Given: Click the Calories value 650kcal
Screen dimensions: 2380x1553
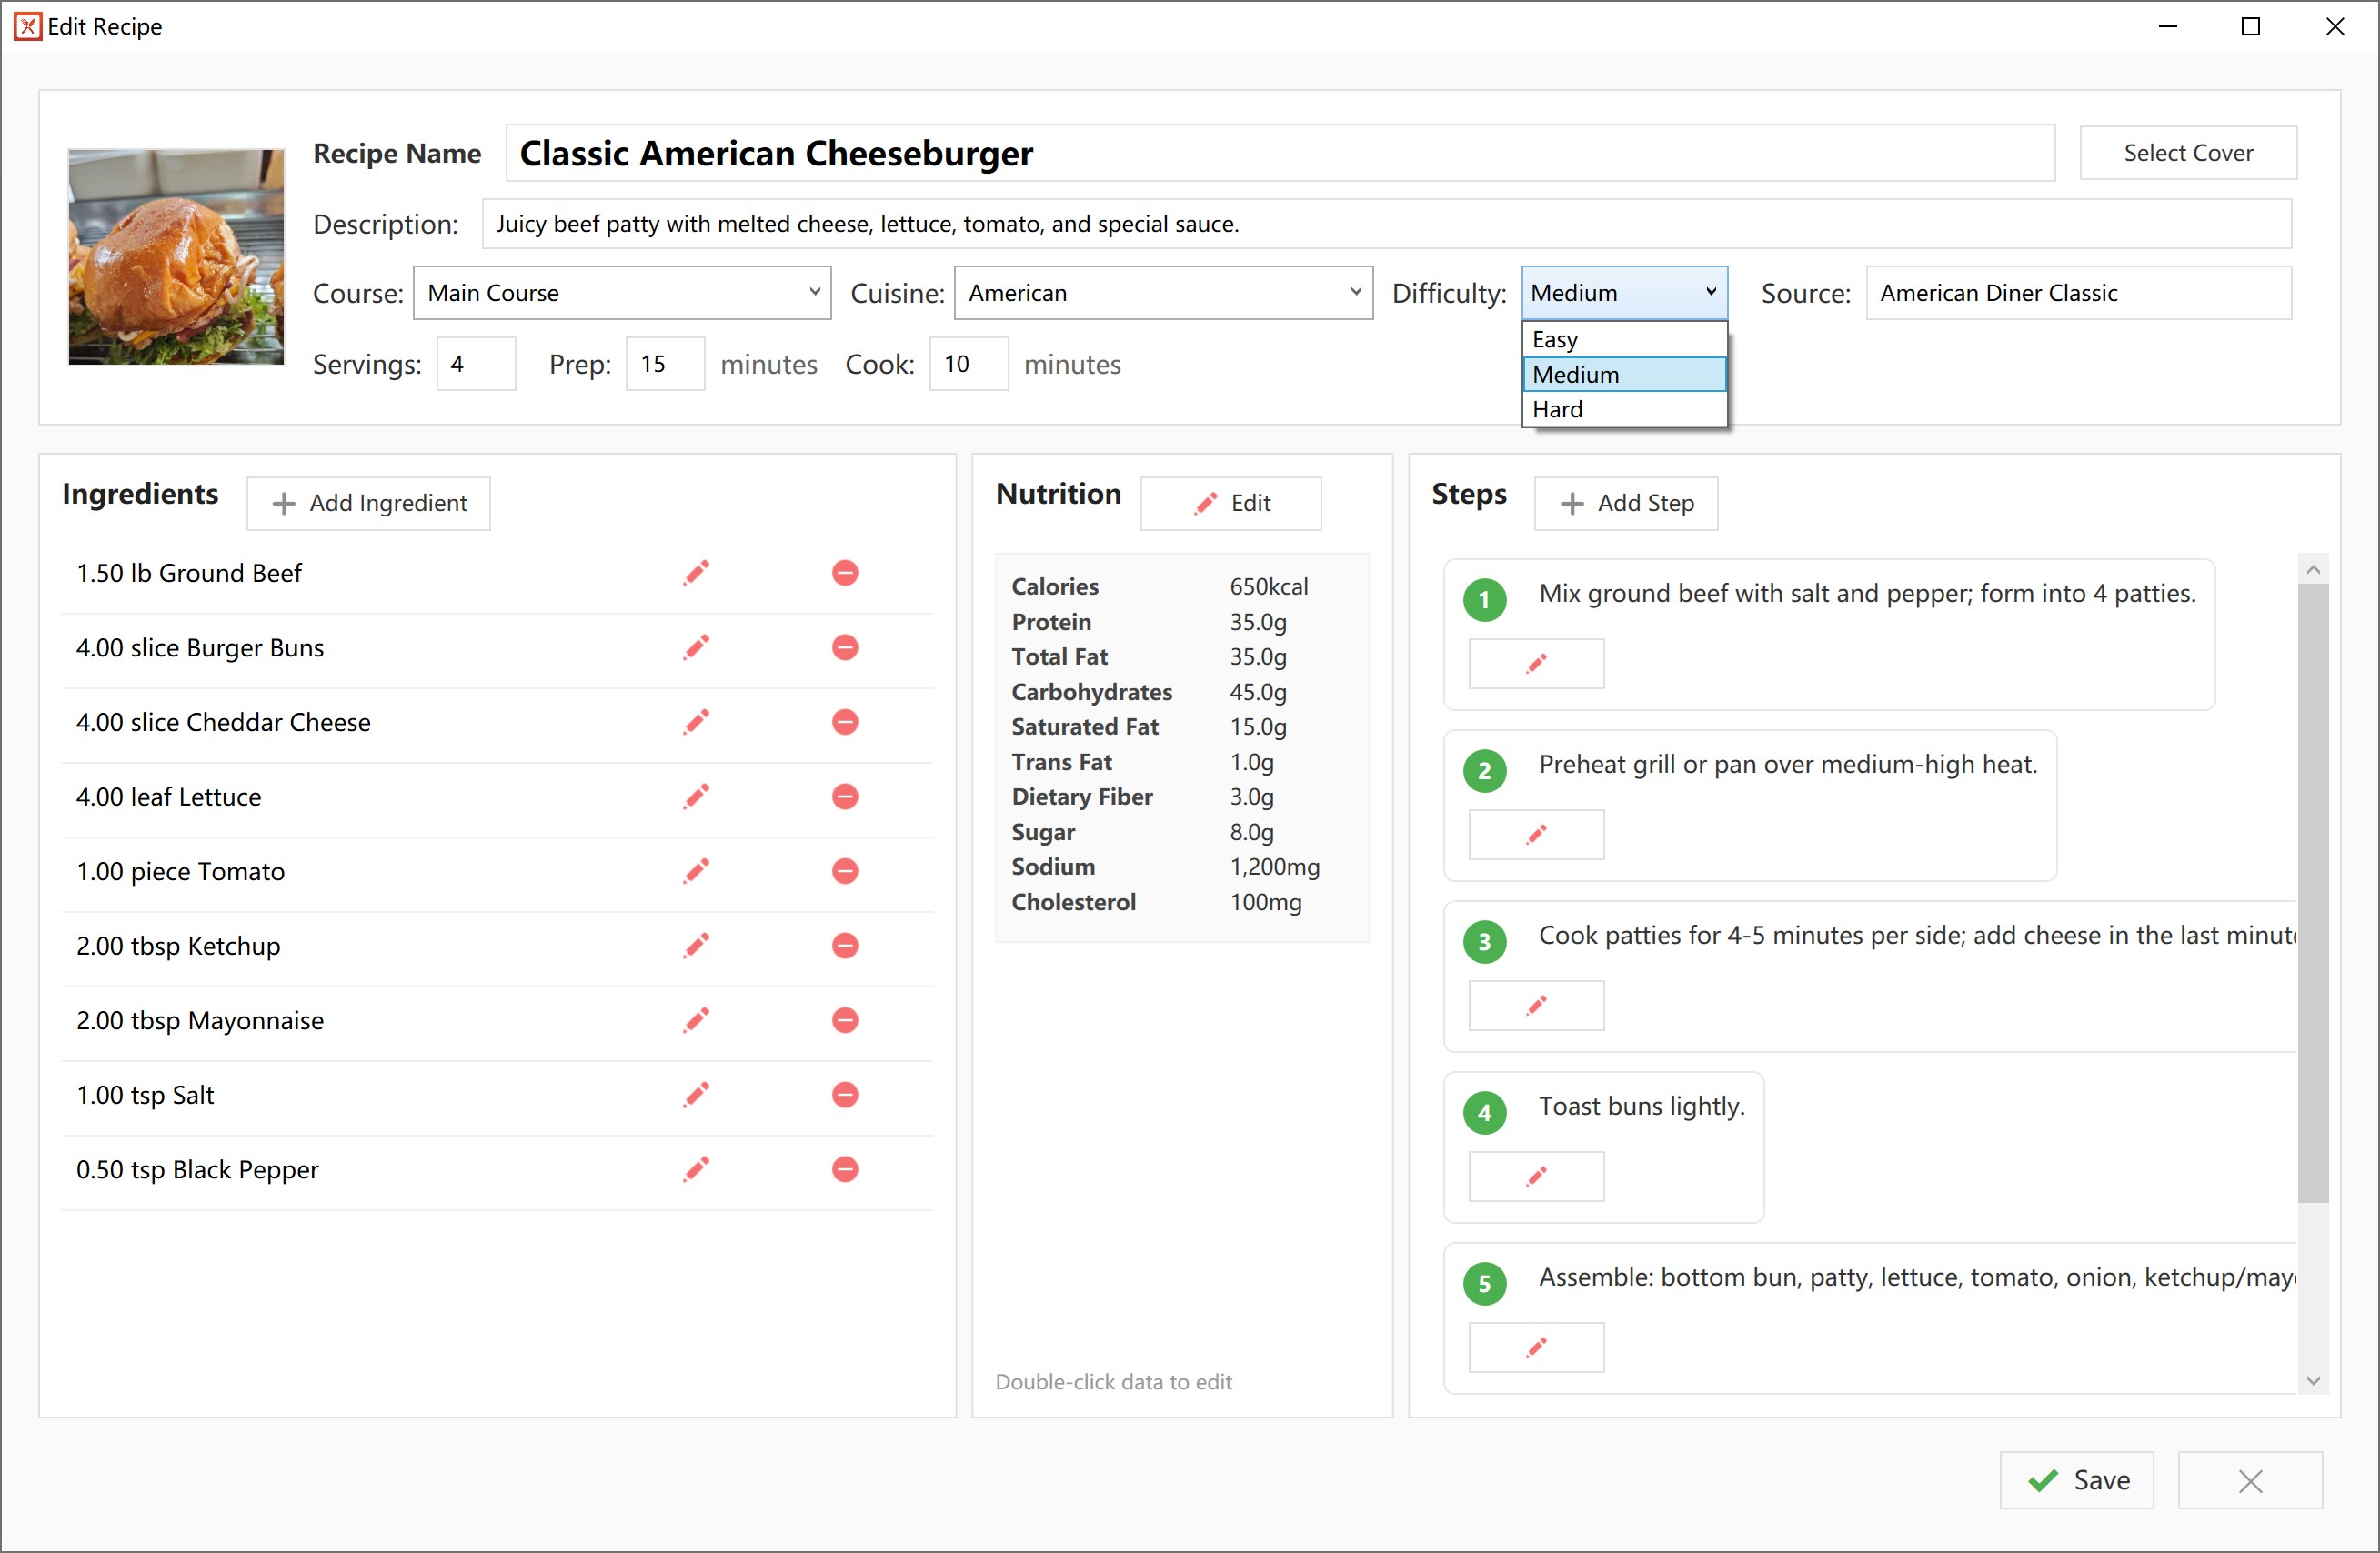Looking at the screenshot, I should 1268,587.
